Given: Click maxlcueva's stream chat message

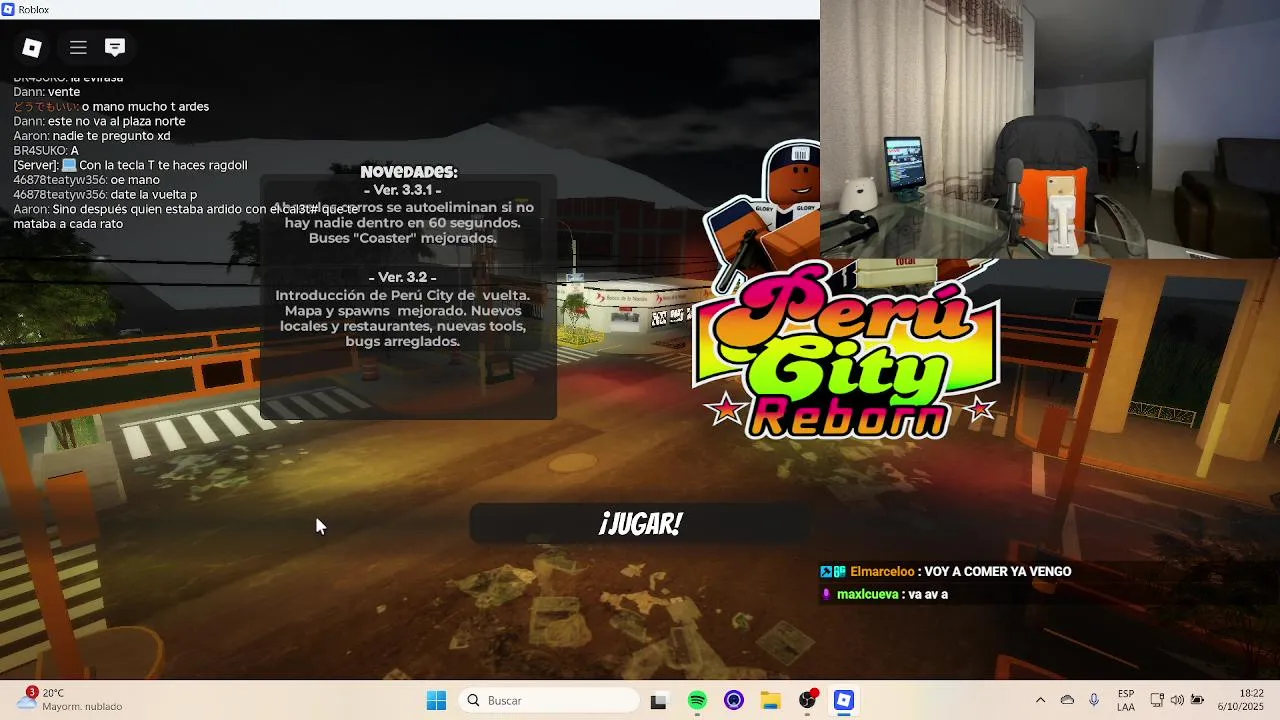Looking at the screenshot, I should [x=884, y=594].
